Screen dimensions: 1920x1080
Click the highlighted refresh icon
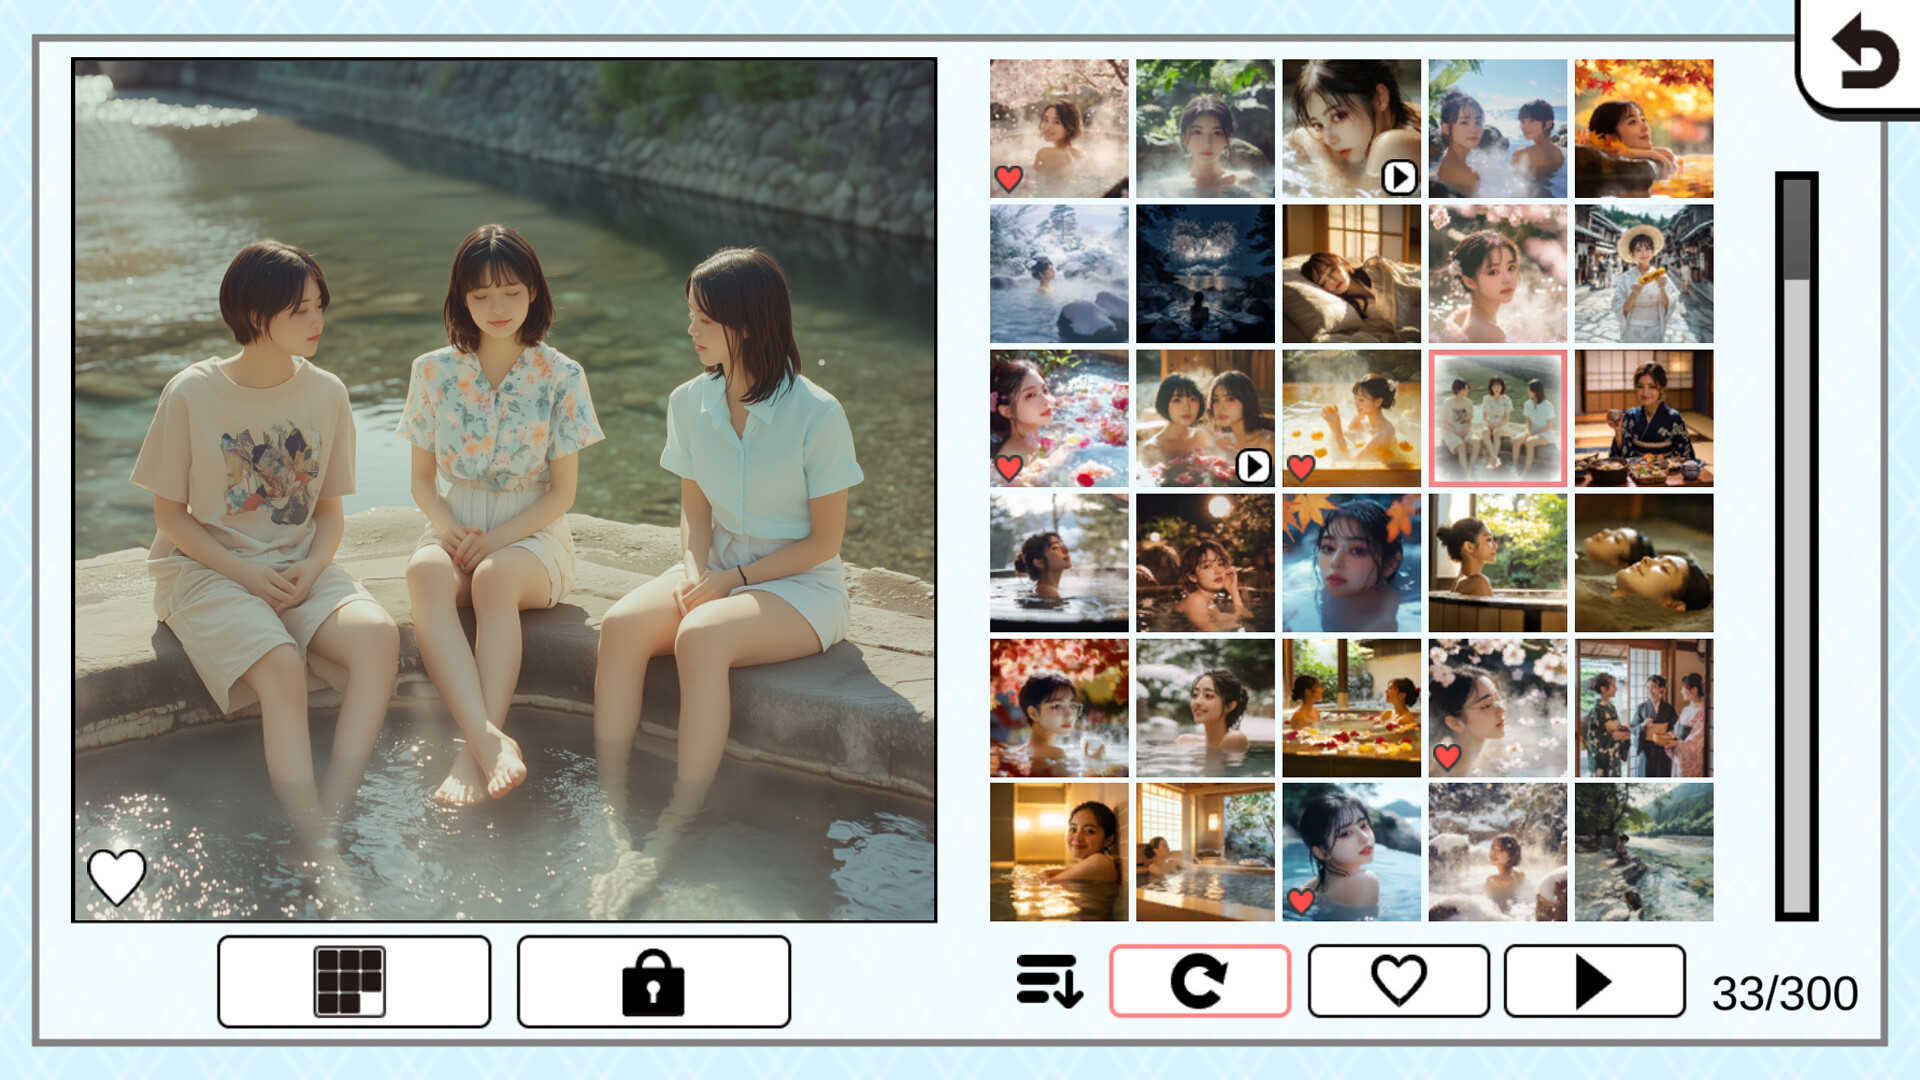point(1199,984)
